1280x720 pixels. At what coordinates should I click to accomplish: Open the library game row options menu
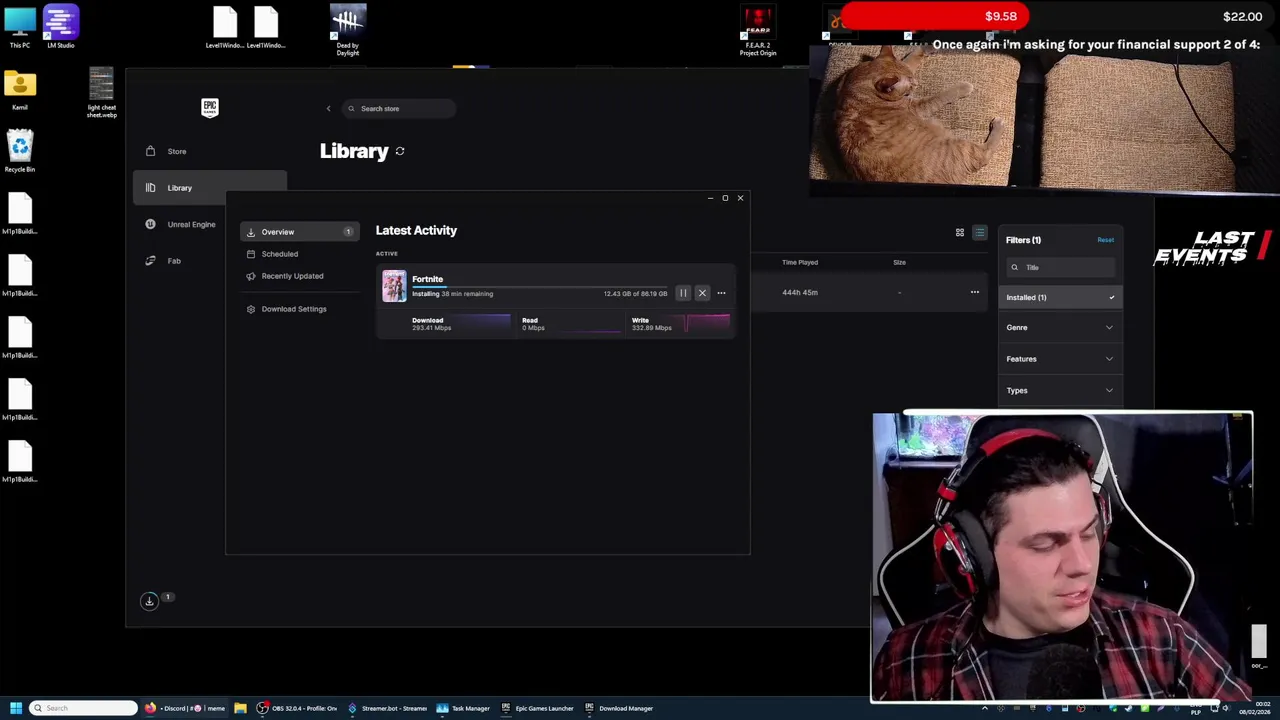pos(975,292)
